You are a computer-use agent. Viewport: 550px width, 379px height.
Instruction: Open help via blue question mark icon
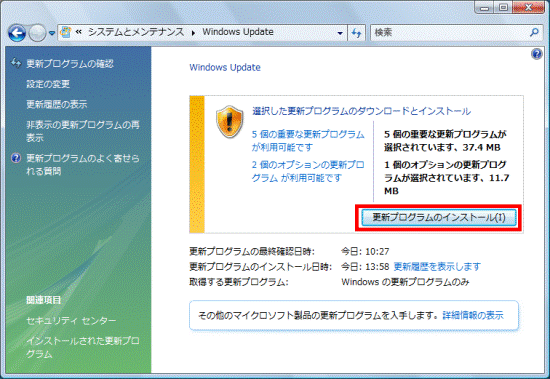pos(537,54)
